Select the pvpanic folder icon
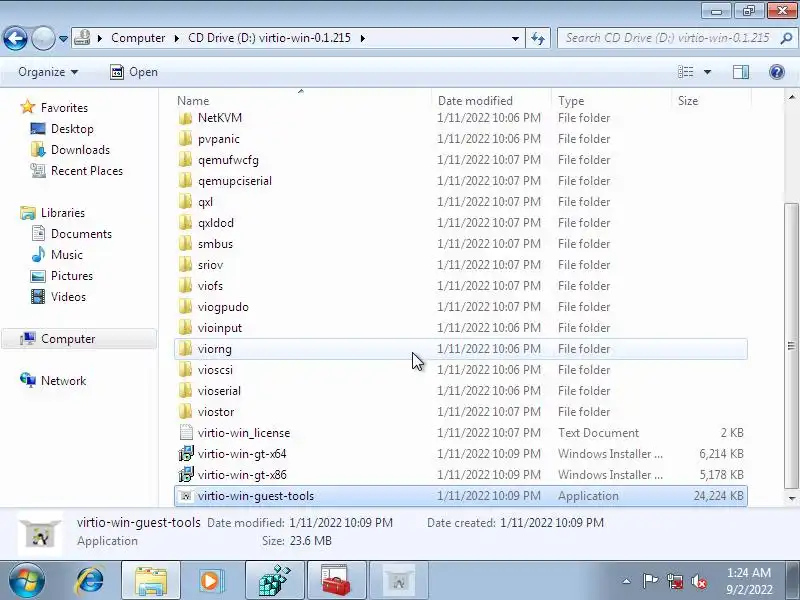Image resolution: width=800 pixels, height=600 pixels. tap(186, 139)
